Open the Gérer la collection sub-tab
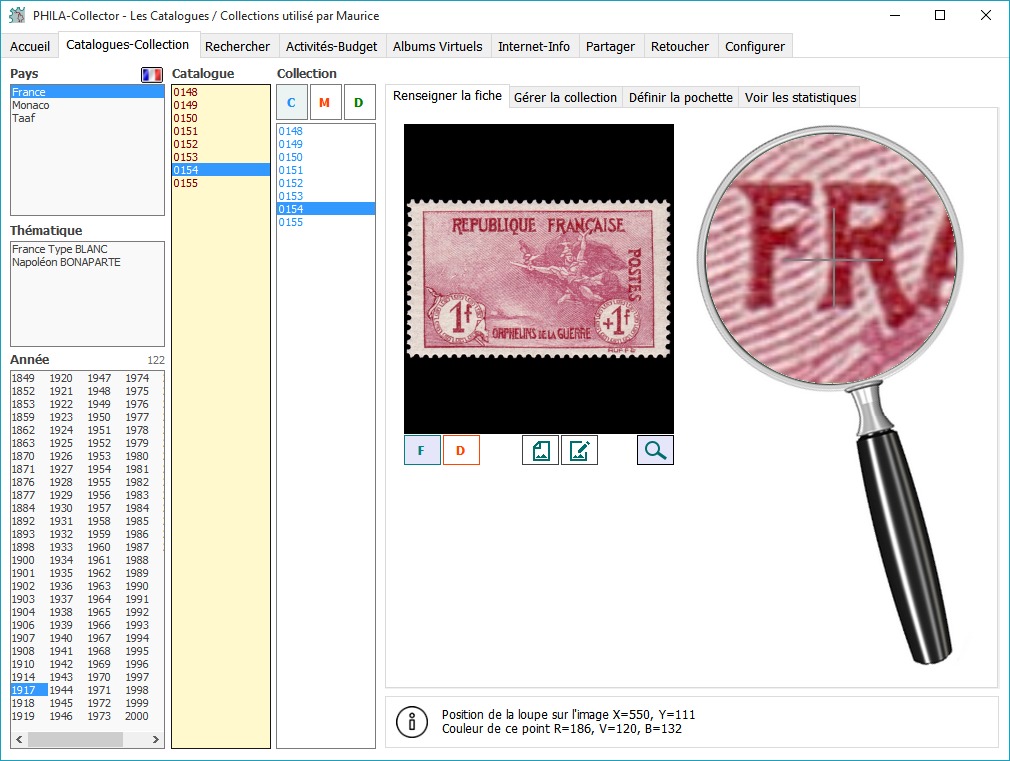This screenshot has width=1010, height=761. click(x=565, y=97)
